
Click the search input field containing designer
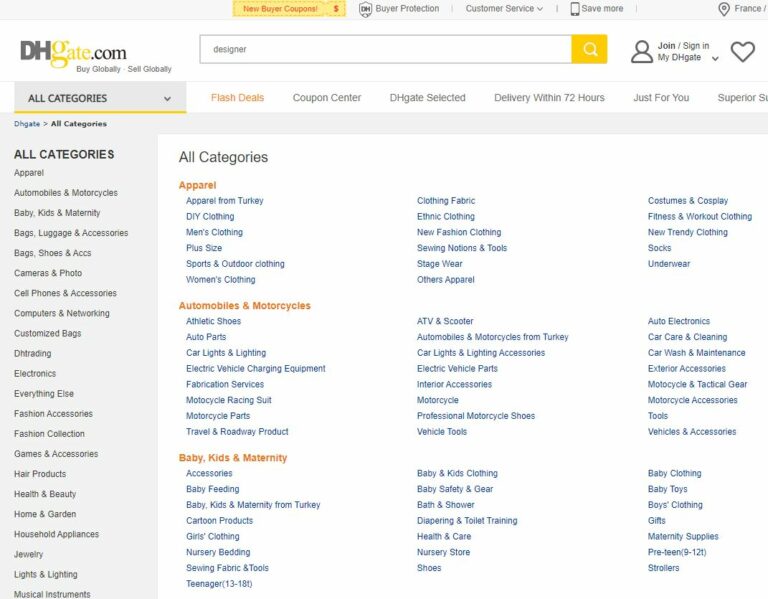coord(385,49)
